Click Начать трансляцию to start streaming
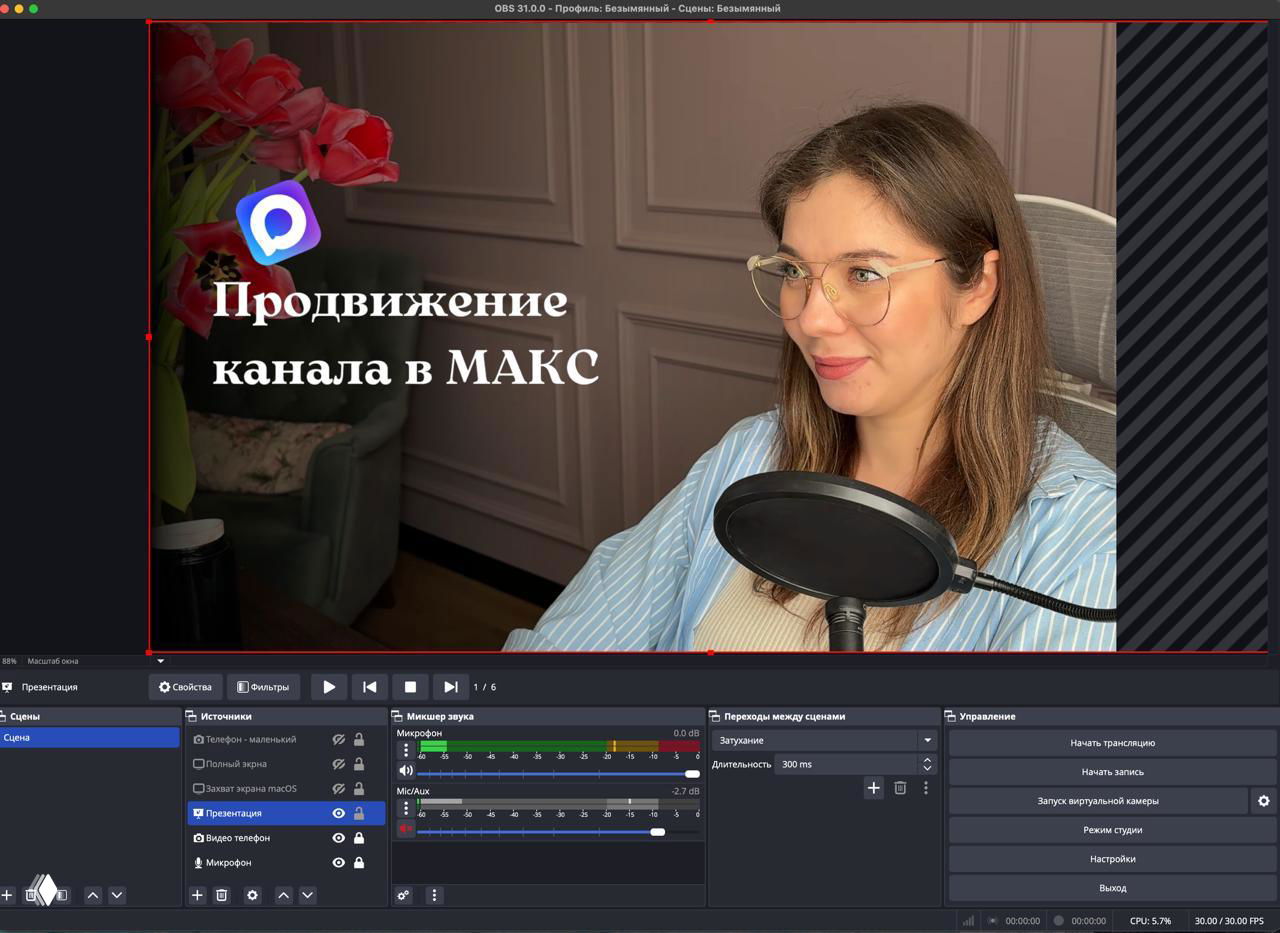 coord(1112,742)
